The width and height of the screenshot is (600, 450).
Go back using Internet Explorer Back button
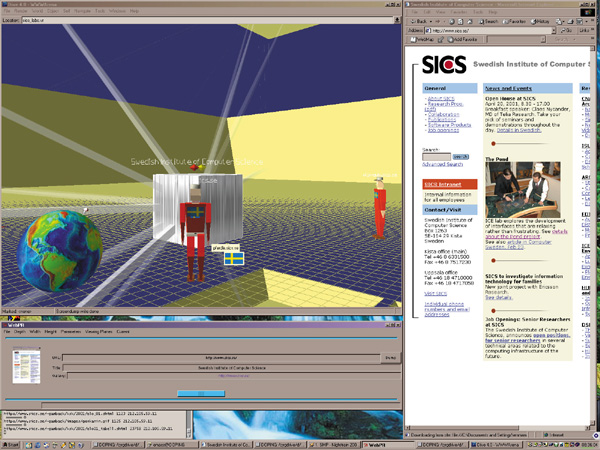coord(419,21)
